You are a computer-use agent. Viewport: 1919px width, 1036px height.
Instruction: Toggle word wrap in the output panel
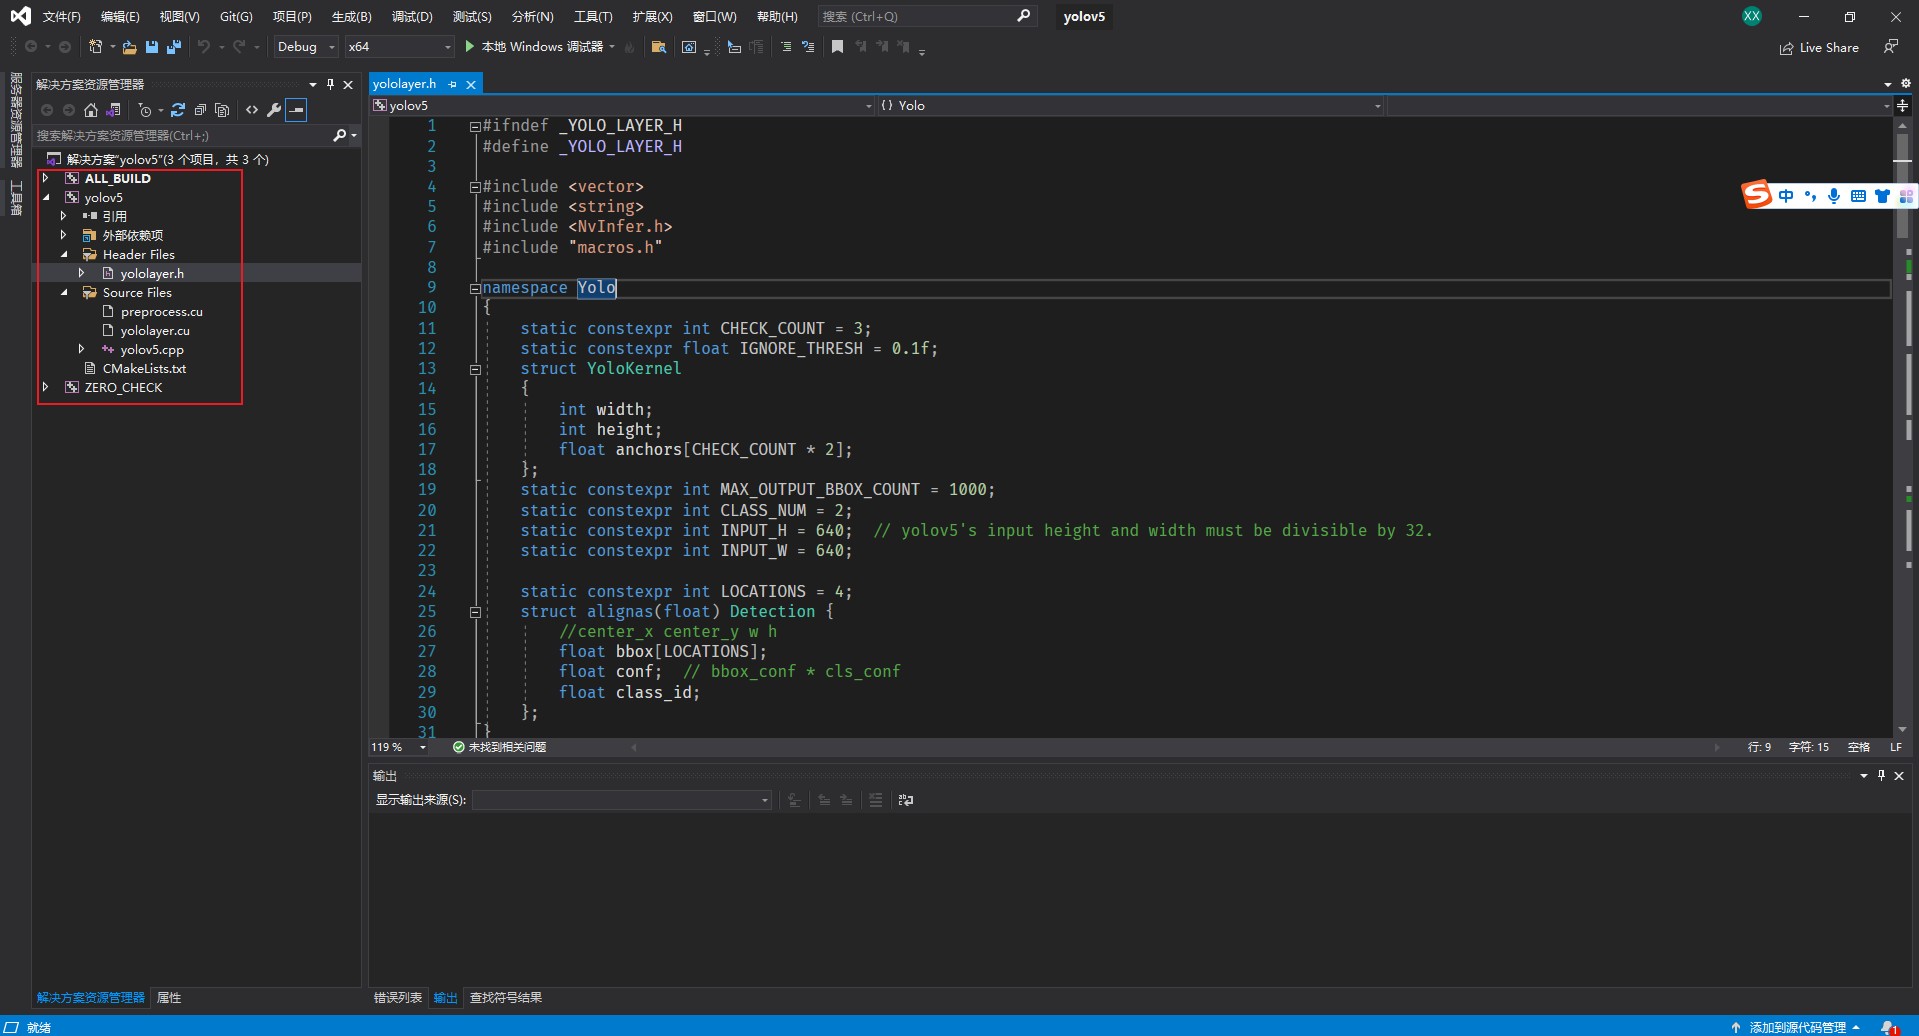(906, 800)
